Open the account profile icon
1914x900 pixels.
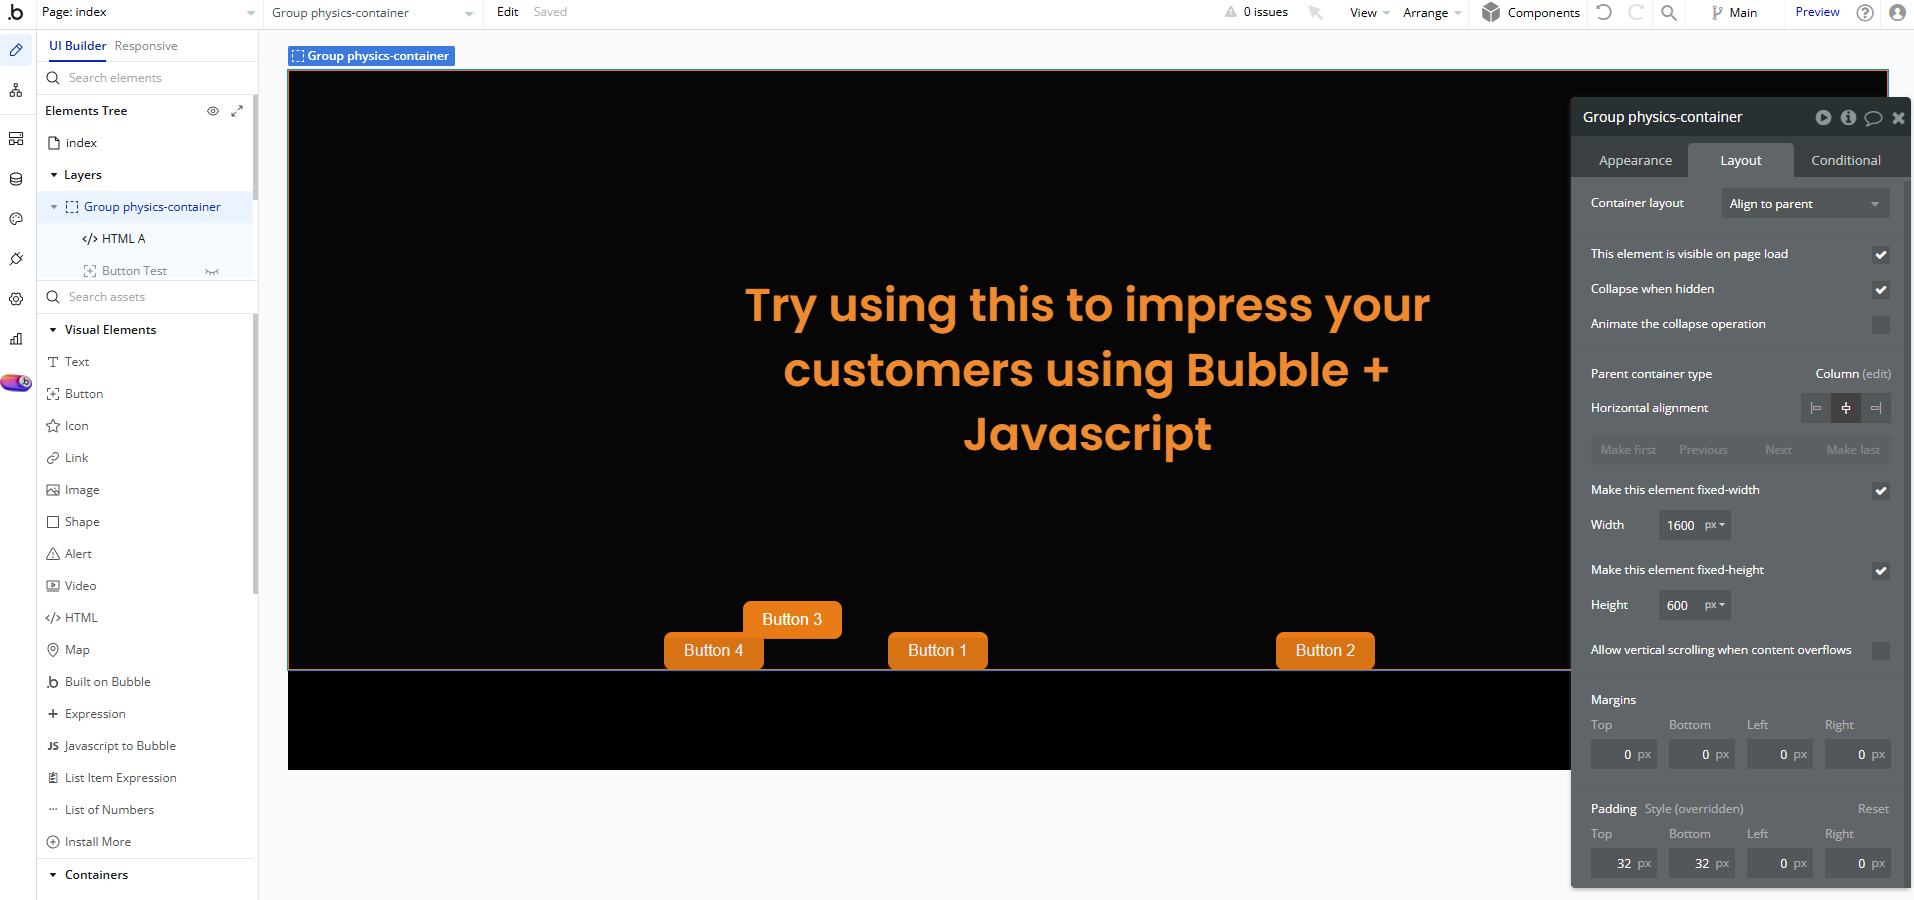pyautogui.click(x=1897, y=12)
